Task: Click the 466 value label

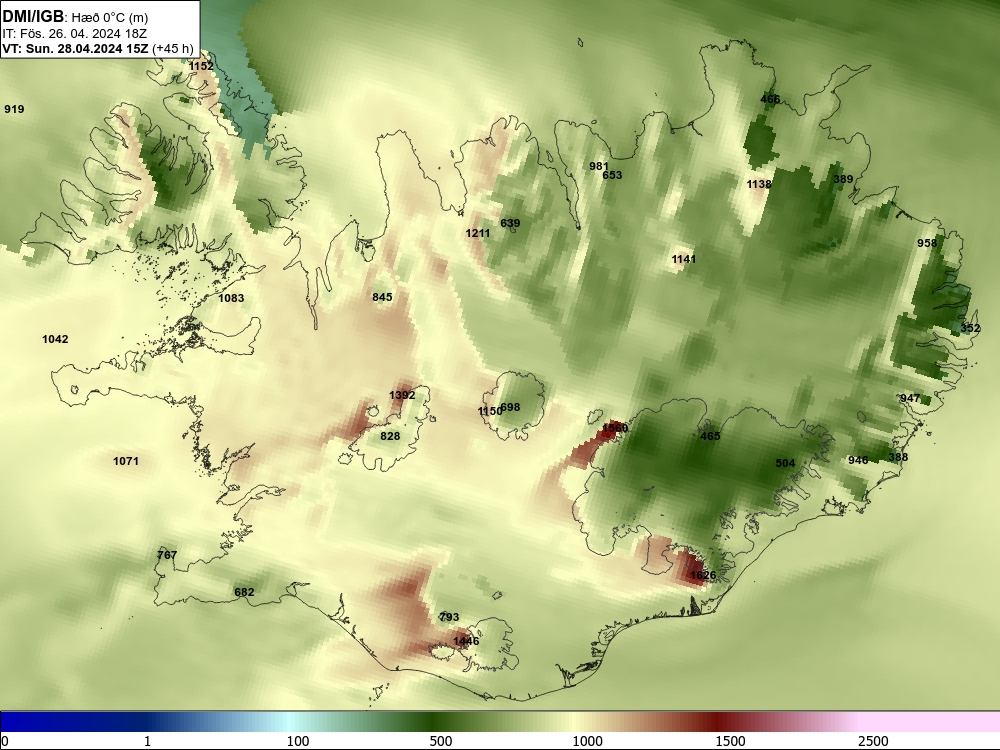Action: (x=770, y=99)
